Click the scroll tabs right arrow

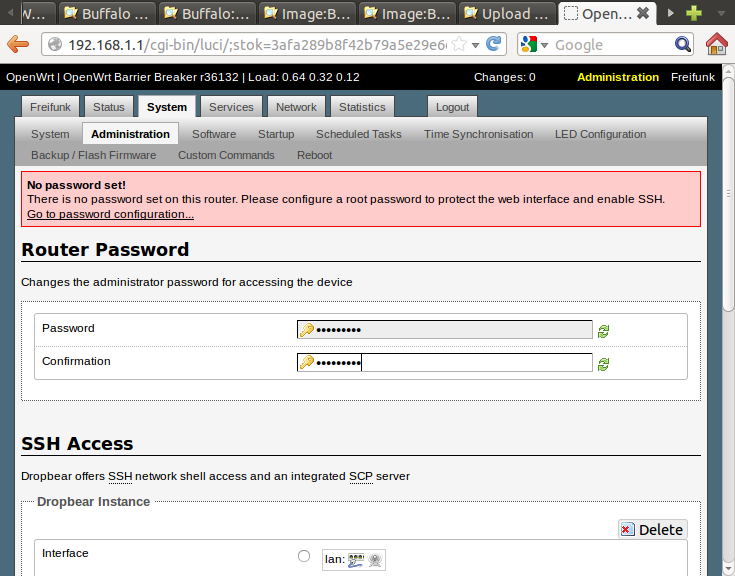pyautogui.click(x=670, y=13)
